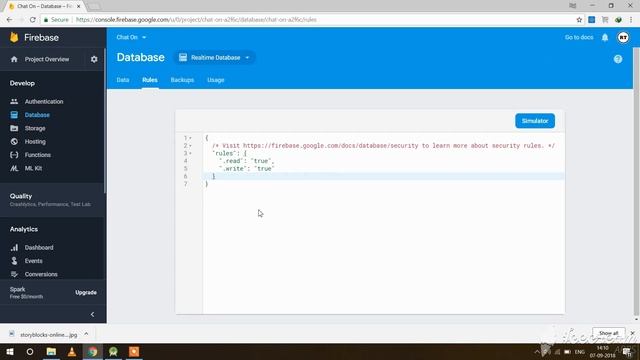
Task: Click the security docs comment line
Action: point(383,146)
